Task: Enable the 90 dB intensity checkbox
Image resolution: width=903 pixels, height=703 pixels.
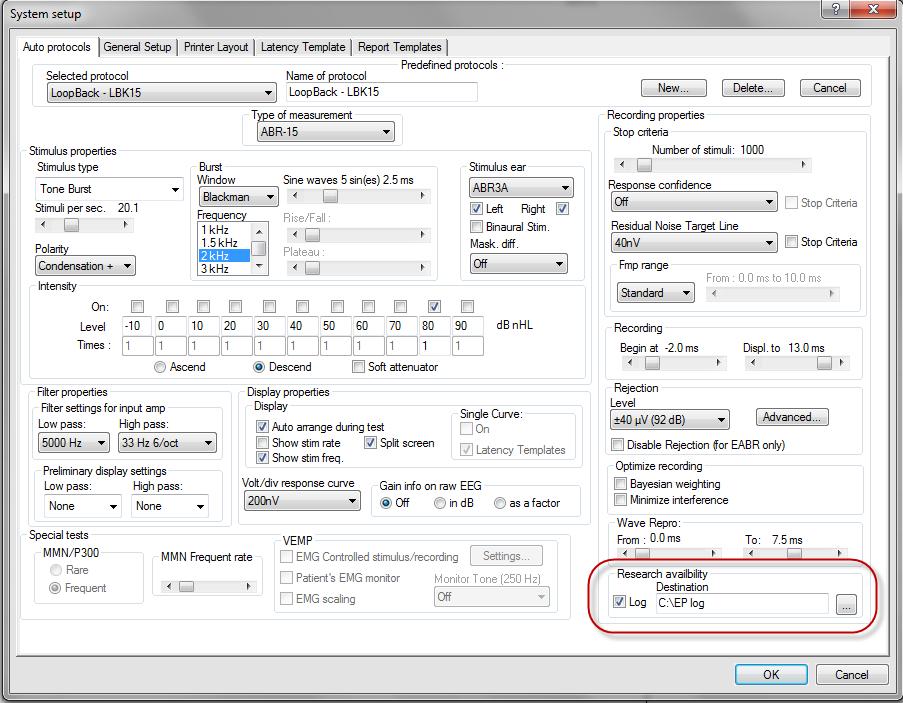Action: pos(468,306)
